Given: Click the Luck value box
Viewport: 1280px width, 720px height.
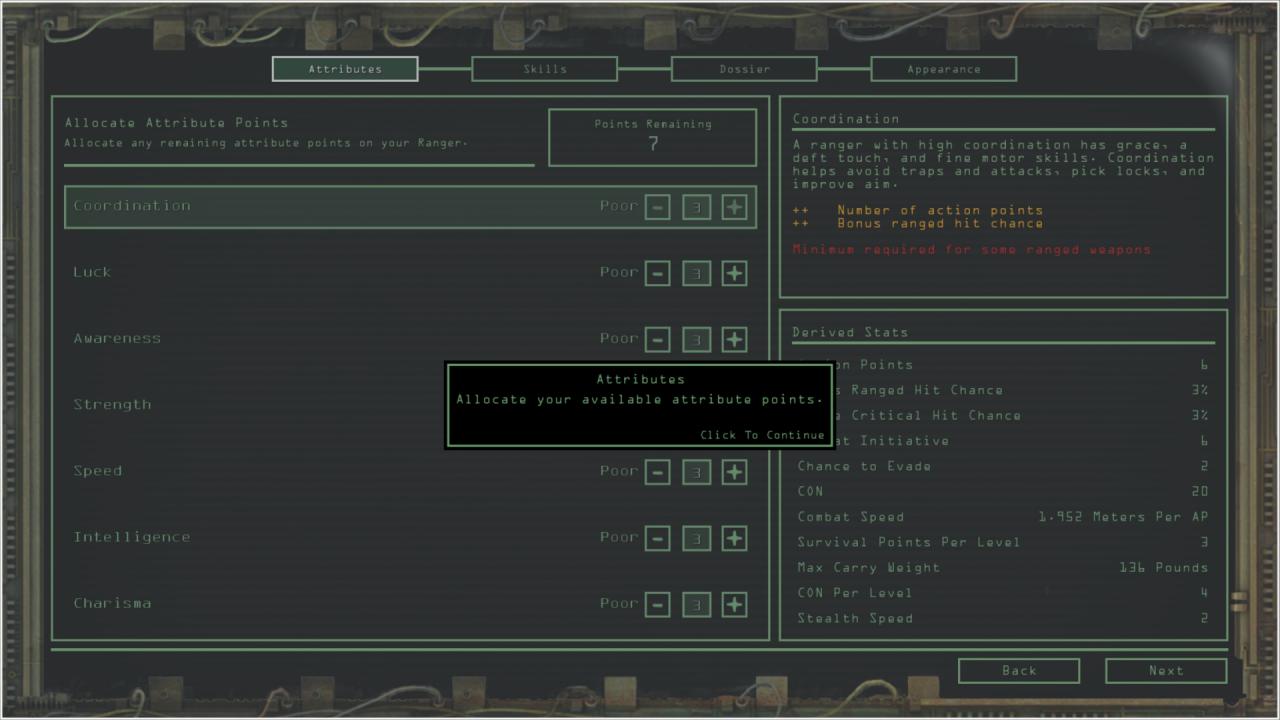Looking at the screenshot, I should coord(696,273).
